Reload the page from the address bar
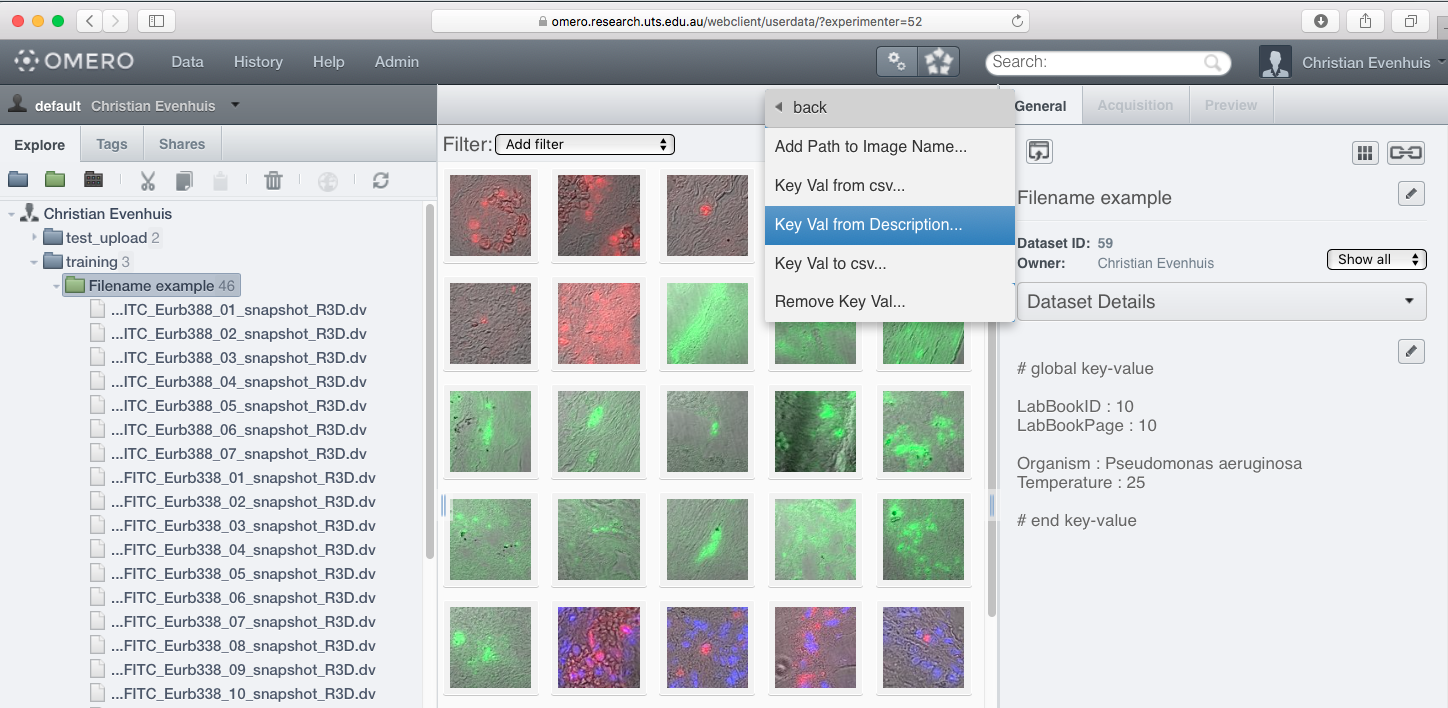The image size is (1448, 708). click(x=1017, y=21)
